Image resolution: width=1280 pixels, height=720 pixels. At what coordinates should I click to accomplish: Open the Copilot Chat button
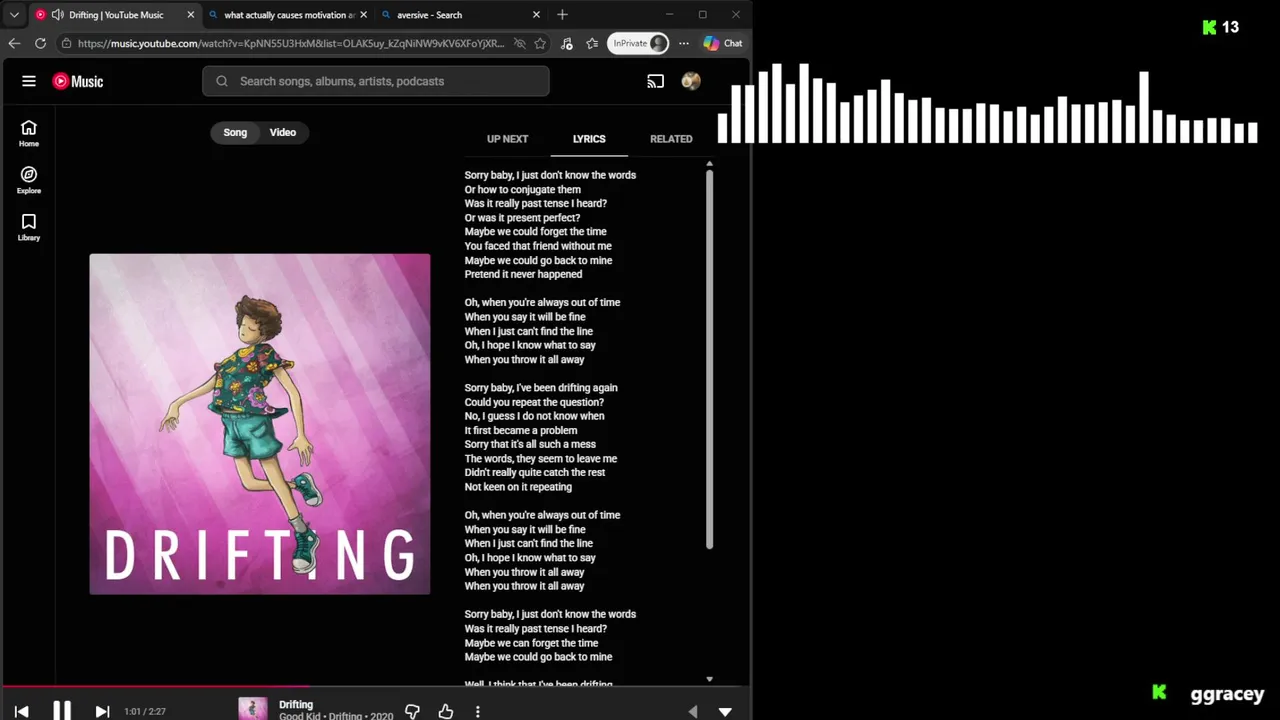click(x=723, y=43)
